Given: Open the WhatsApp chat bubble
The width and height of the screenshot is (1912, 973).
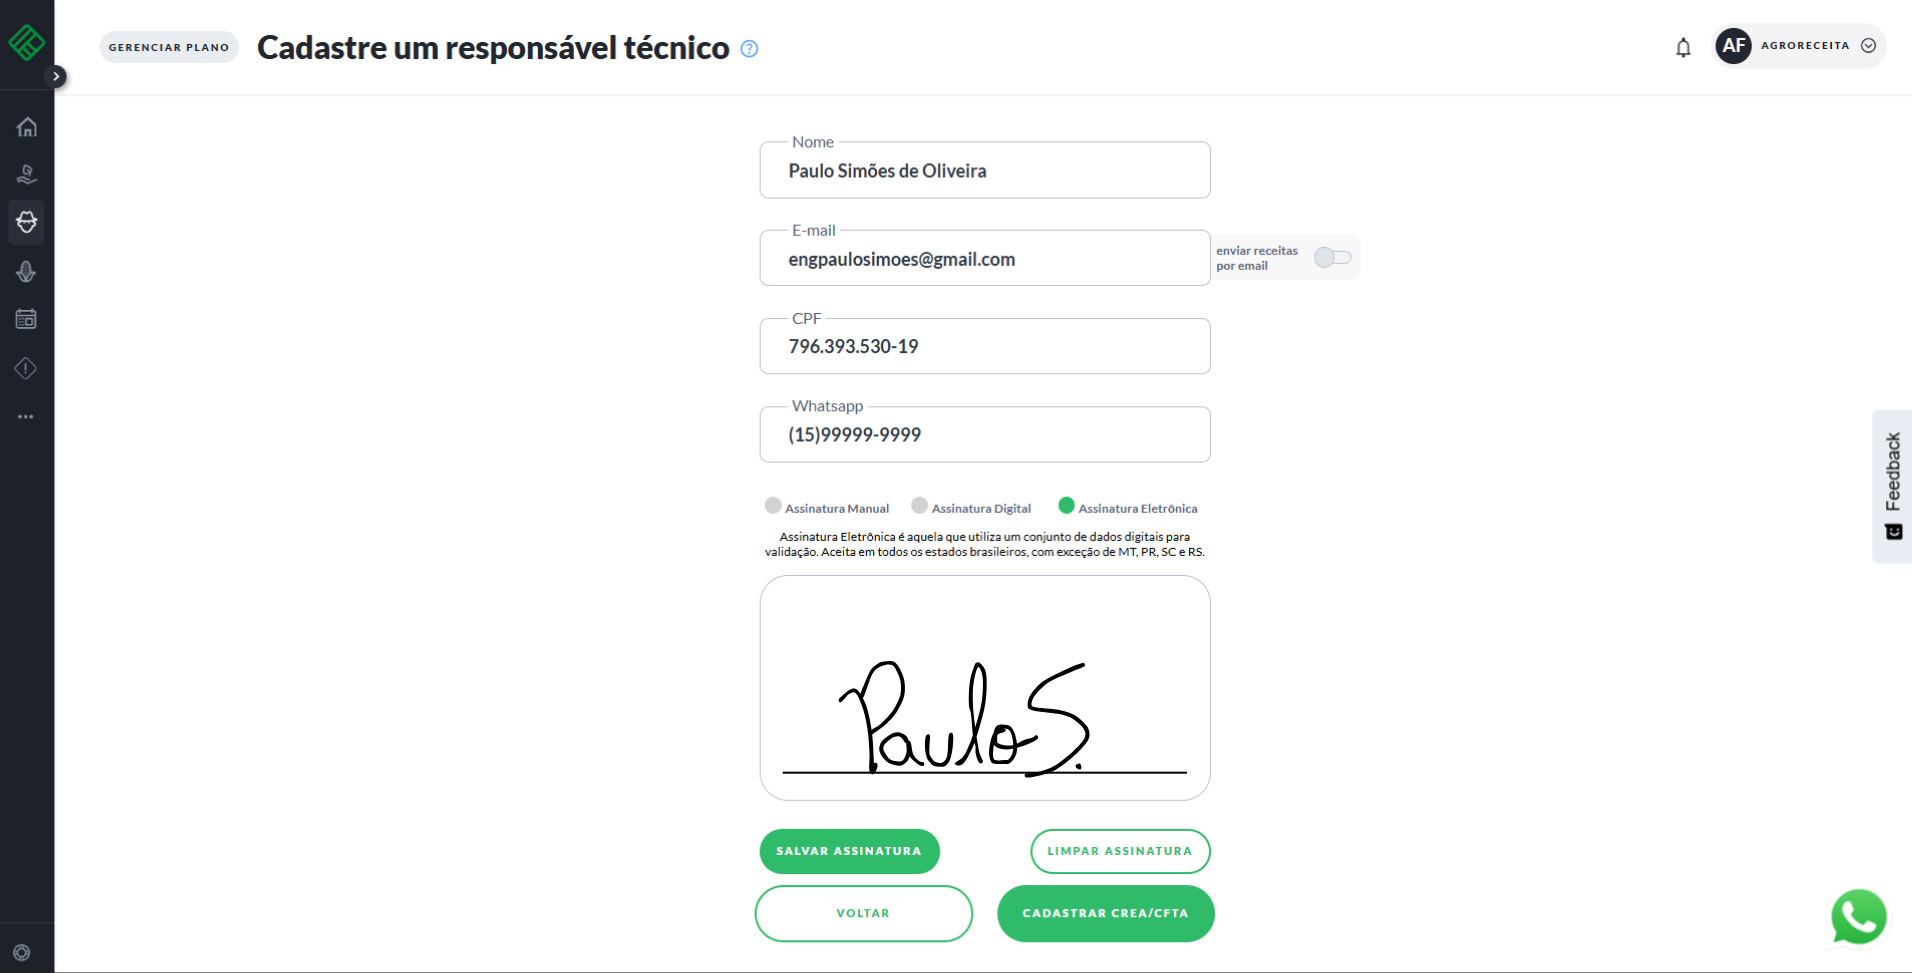Looking at the screenshot, I should 1858,916.
